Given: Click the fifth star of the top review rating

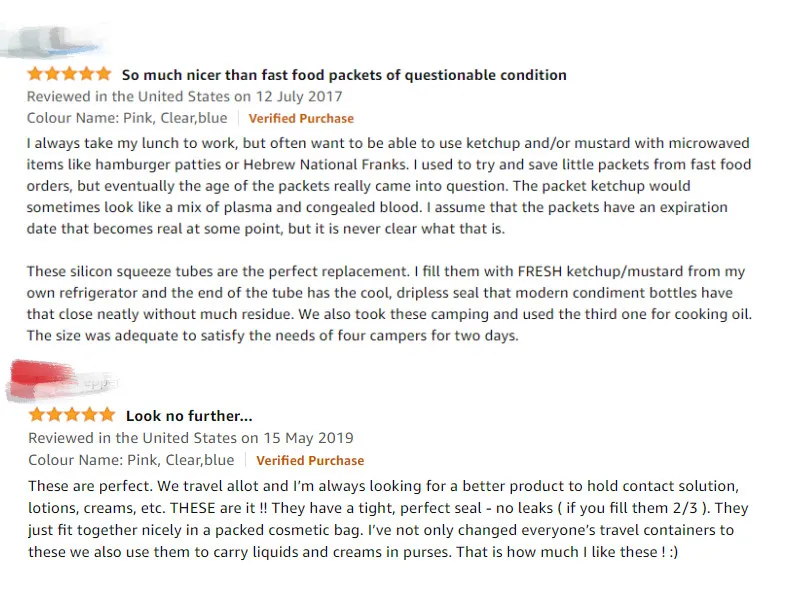Looking at the screenshot, I should (104, 74).
